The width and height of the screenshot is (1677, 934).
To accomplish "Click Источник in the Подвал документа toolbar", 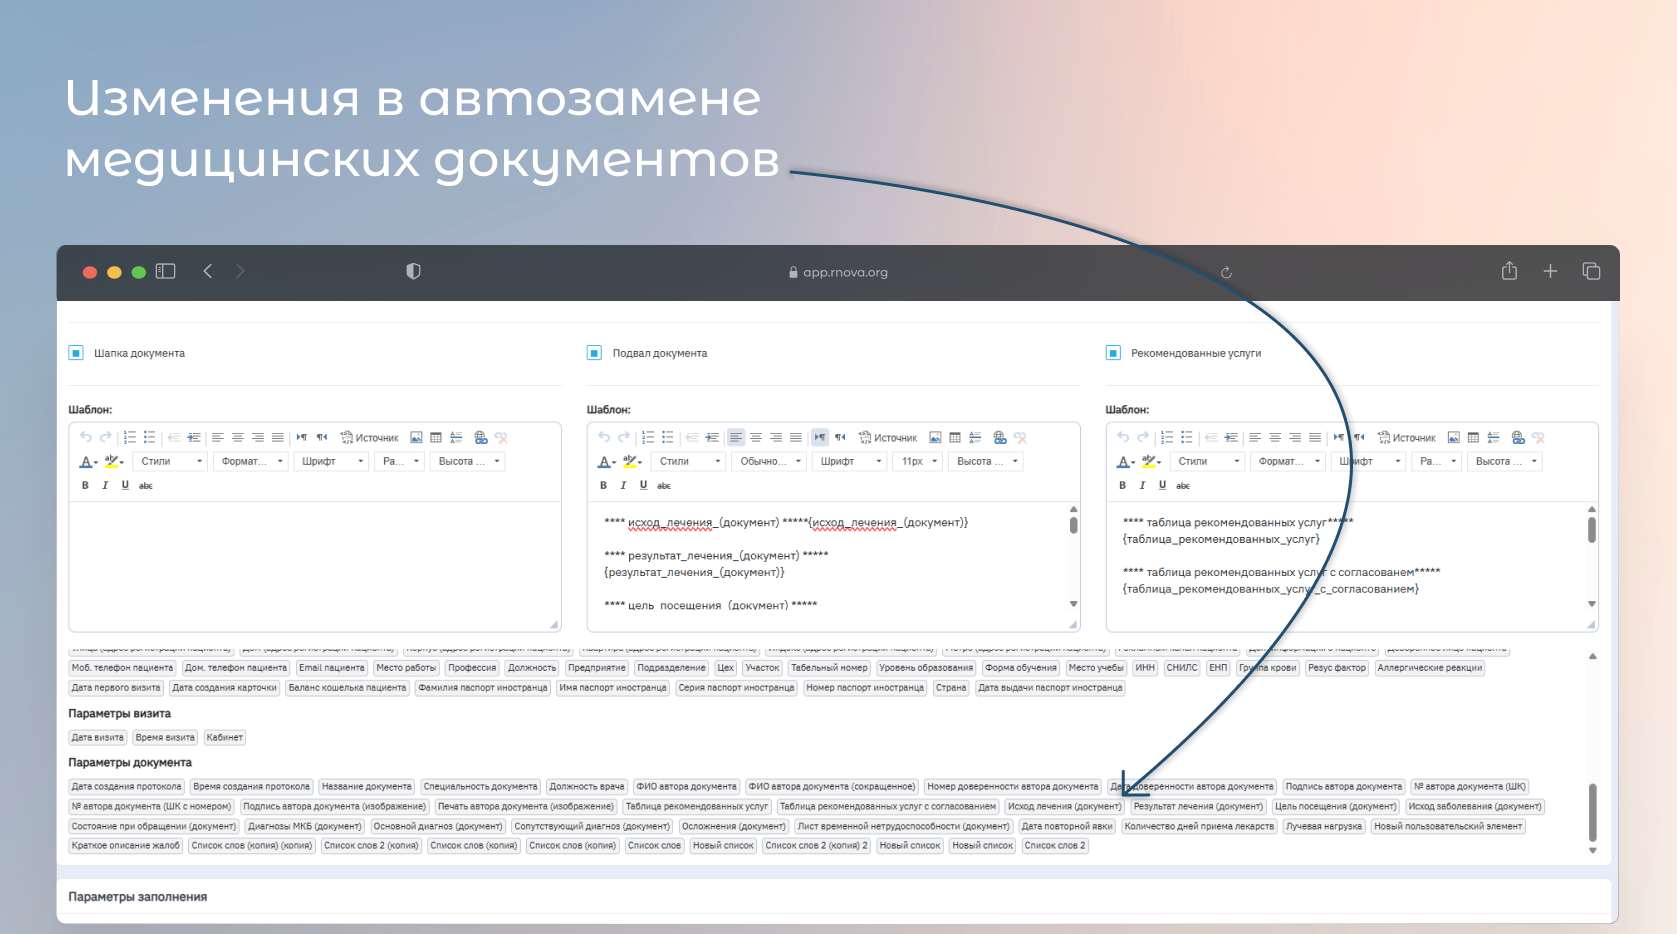I will pos(888,438).
